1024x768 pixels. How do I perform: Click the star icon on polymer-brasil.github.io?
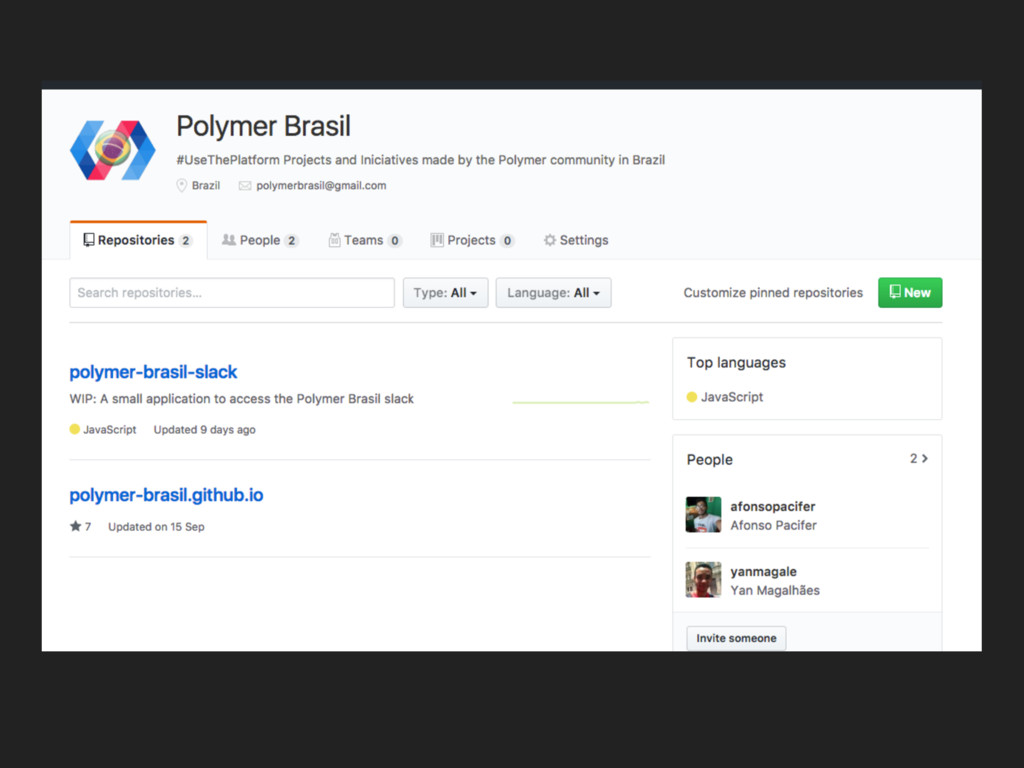click(x=76, y=526)
